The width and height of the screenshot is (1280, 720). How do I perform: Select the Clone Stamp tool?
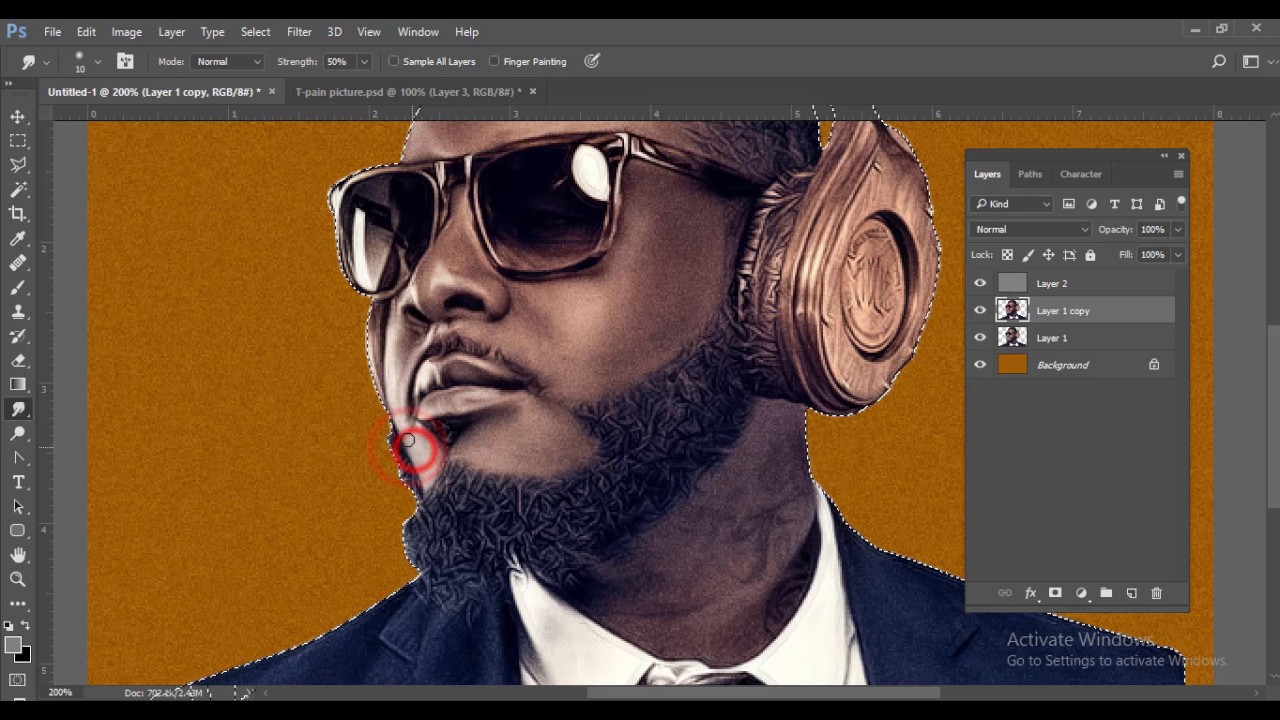[18, 312]
